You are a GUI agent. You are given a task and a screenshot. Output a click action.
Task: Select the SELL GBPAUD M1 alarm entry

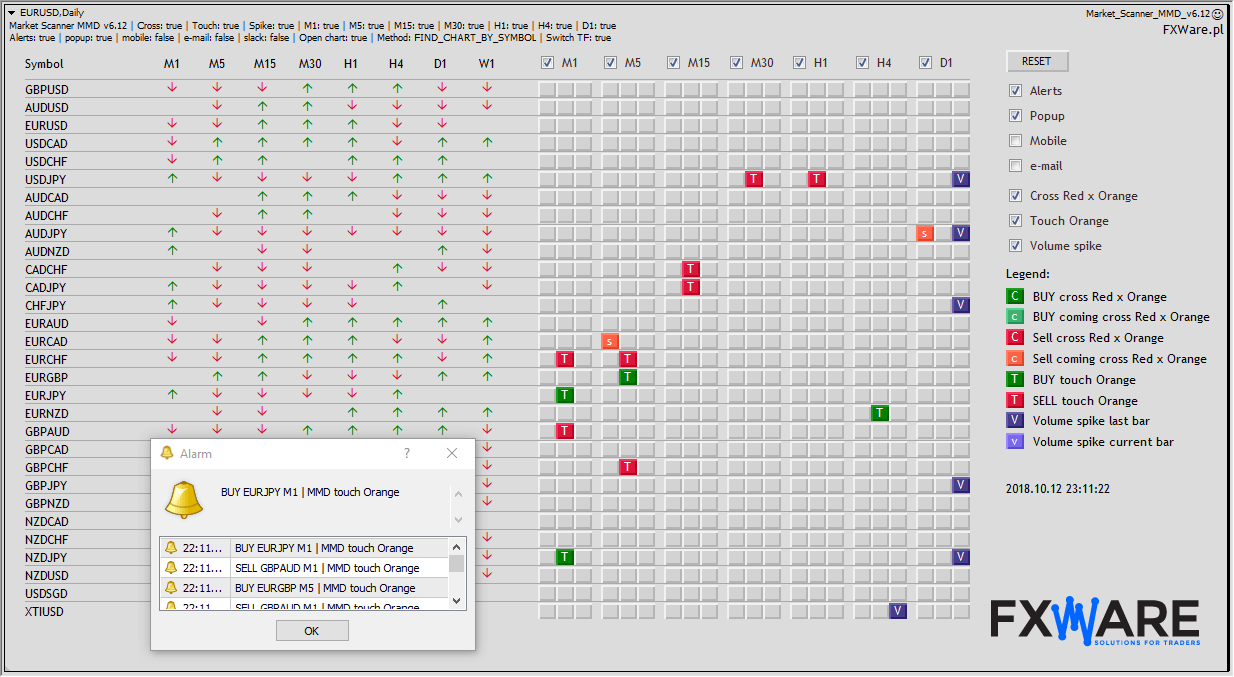(x=326, y=568)
